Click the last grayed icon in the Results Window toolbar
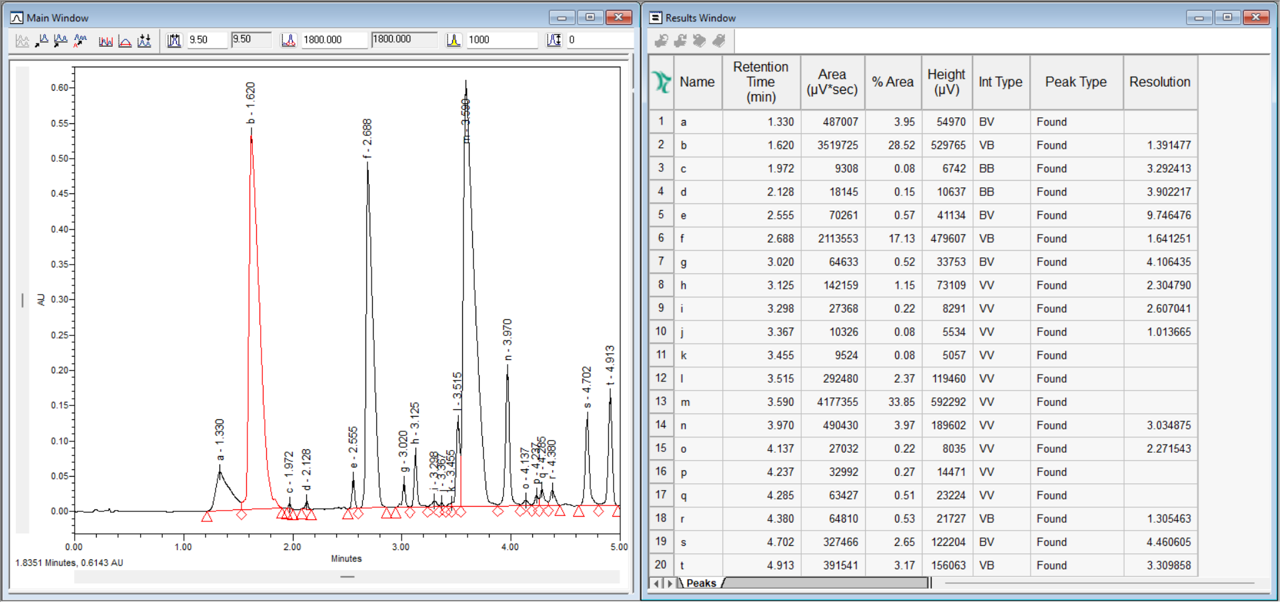This screenshot has width=1280, height=602. tap(717, 41)
